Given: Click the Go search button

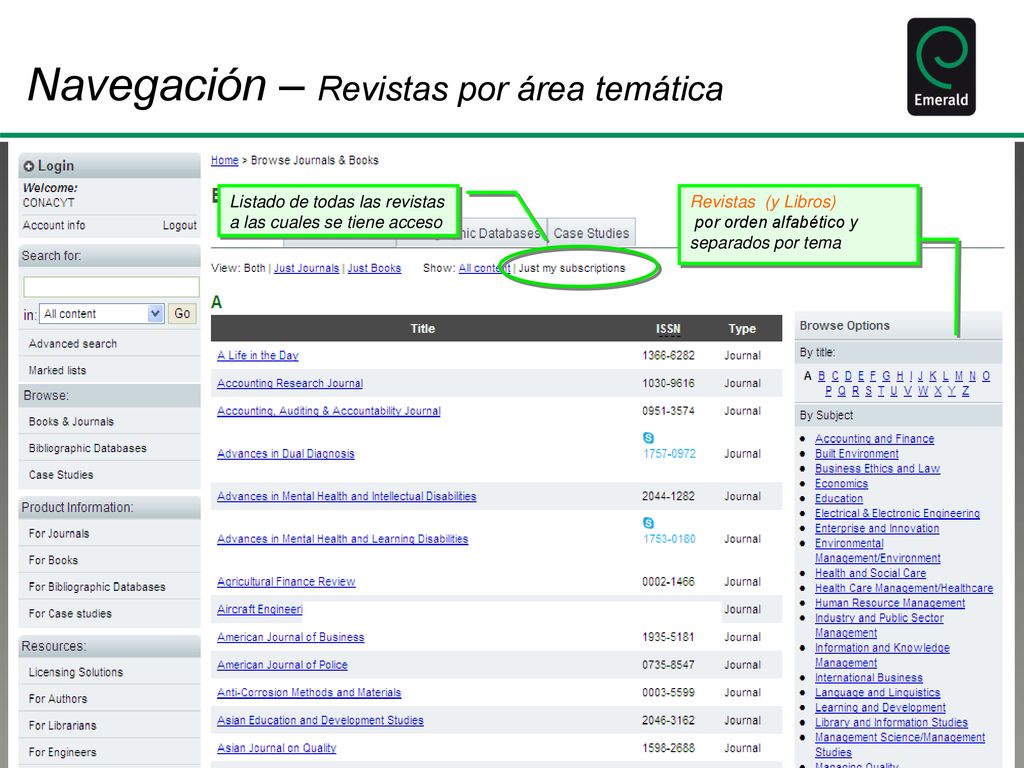Looking at the screenshot, I should pos(182,313).
